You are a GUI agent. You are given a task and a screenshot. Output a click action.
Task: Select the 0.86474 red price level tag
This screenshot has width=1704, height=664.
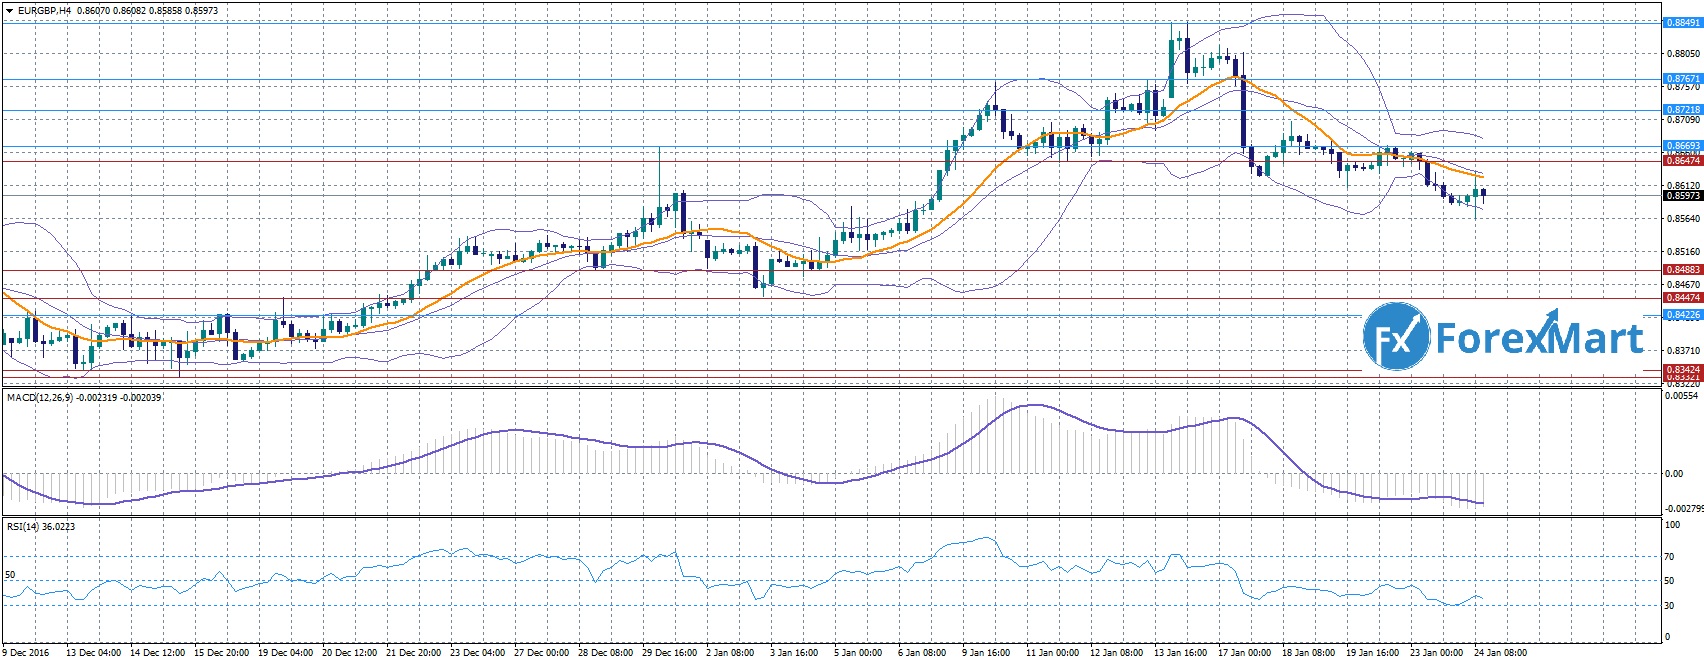1682,160
